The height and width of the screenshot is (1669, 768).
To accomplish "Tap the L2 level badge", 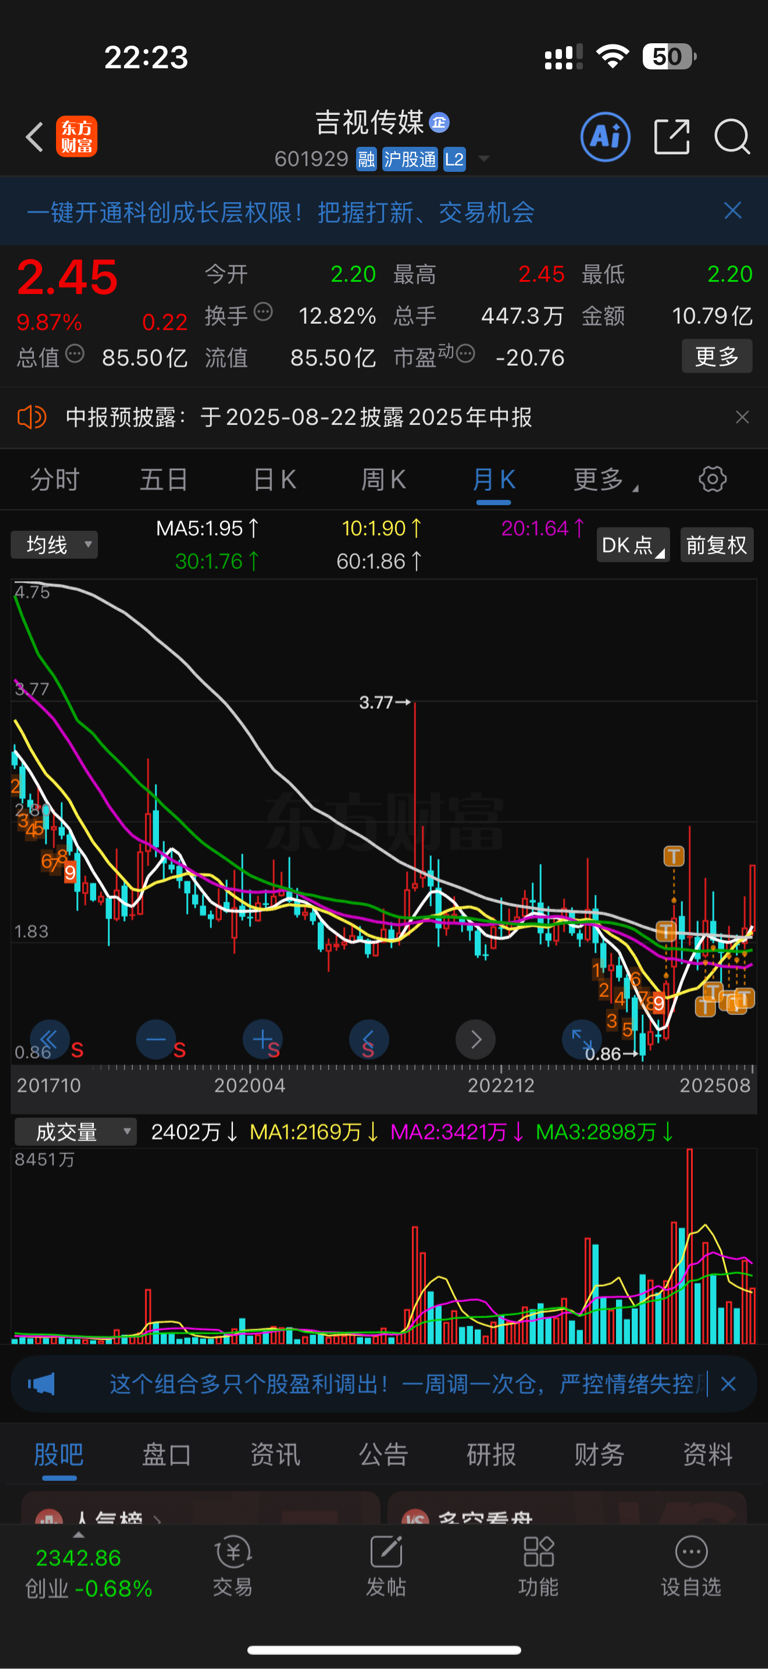I will point(454,159).
